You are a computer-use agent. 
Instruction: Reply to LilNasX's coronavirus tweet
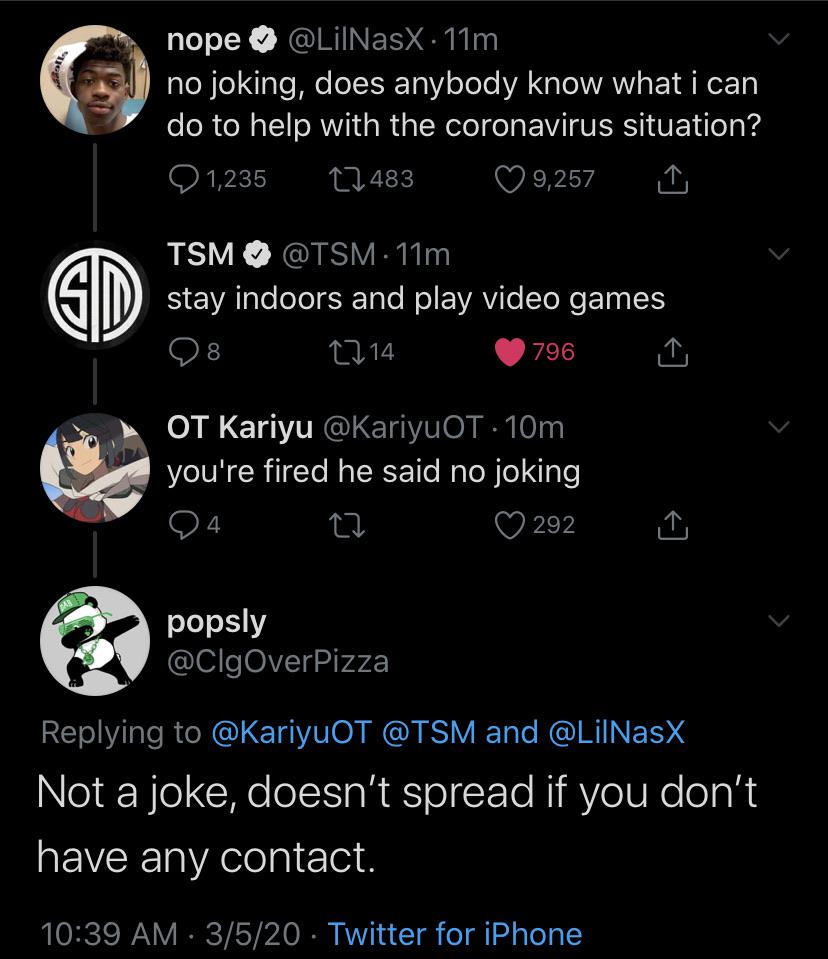[x=184, y=179]
